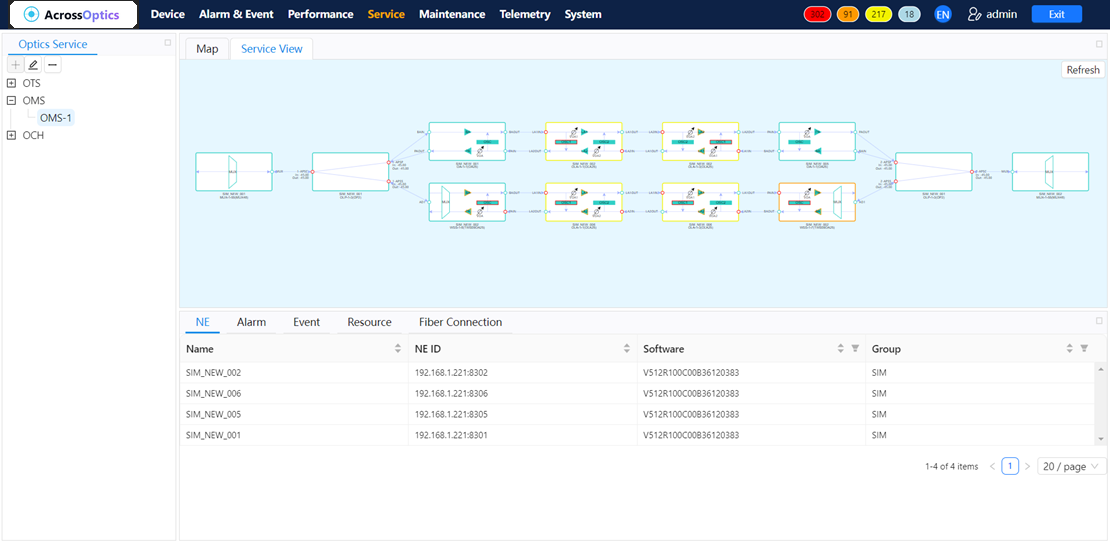Expand the OCH tree node
This screenshot has width=1110, height=543.
pos(11,135)
